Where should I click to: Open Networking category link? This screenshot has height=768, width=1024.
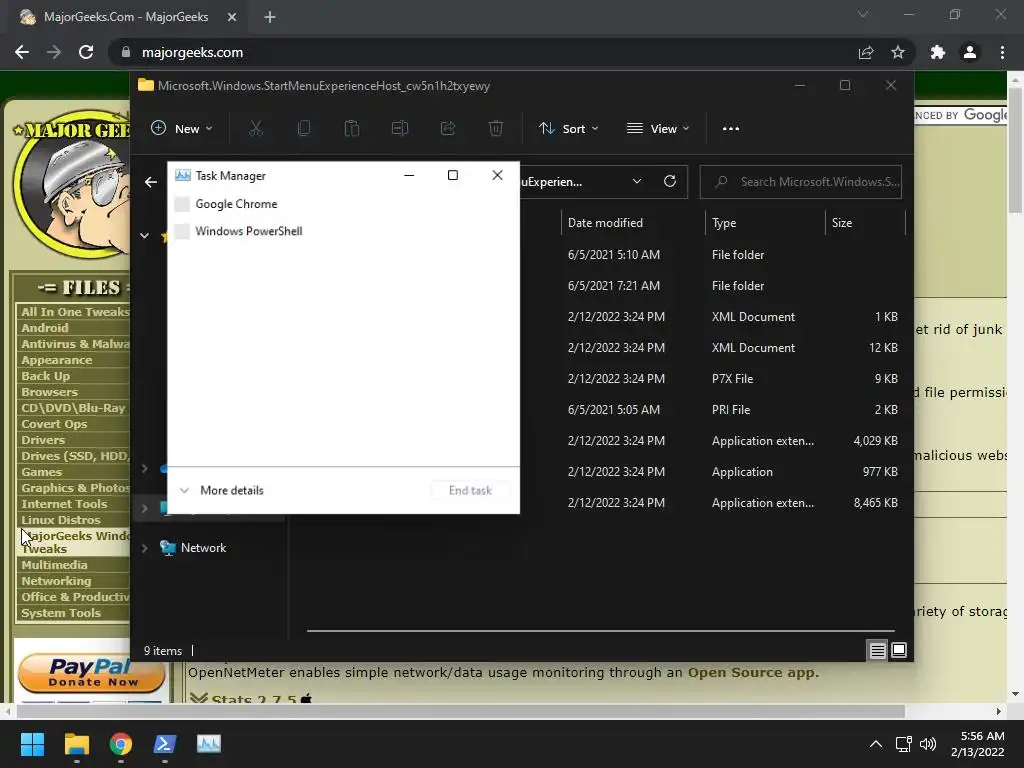pyautogui.click(x=56, y=581)
